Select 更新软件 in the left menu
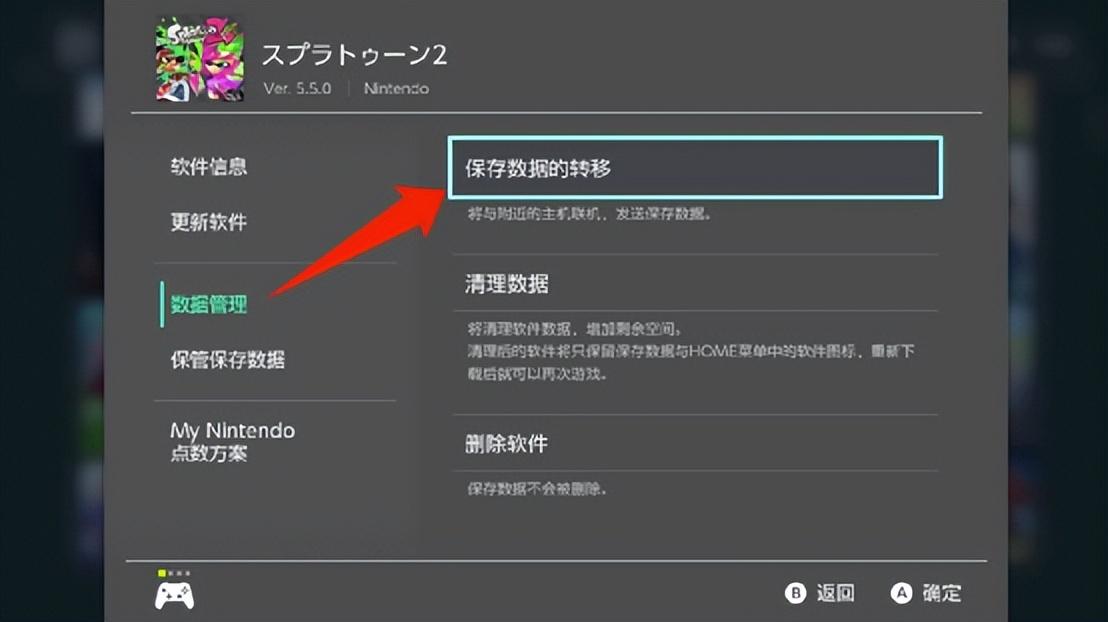 point(208,222)
